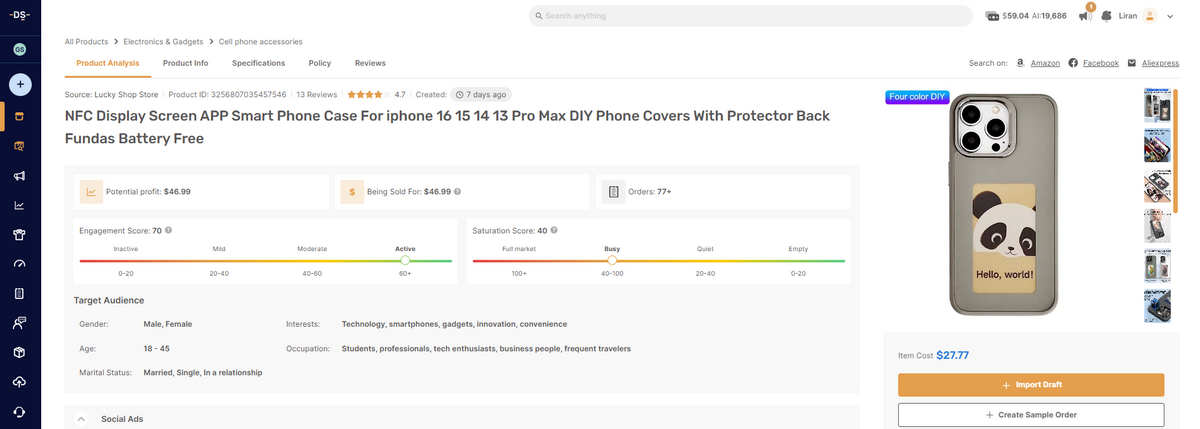Click the megaphone icon in left sidebar
The width and height of the screenshot is (1200, 429).
(x=19, y=176)
